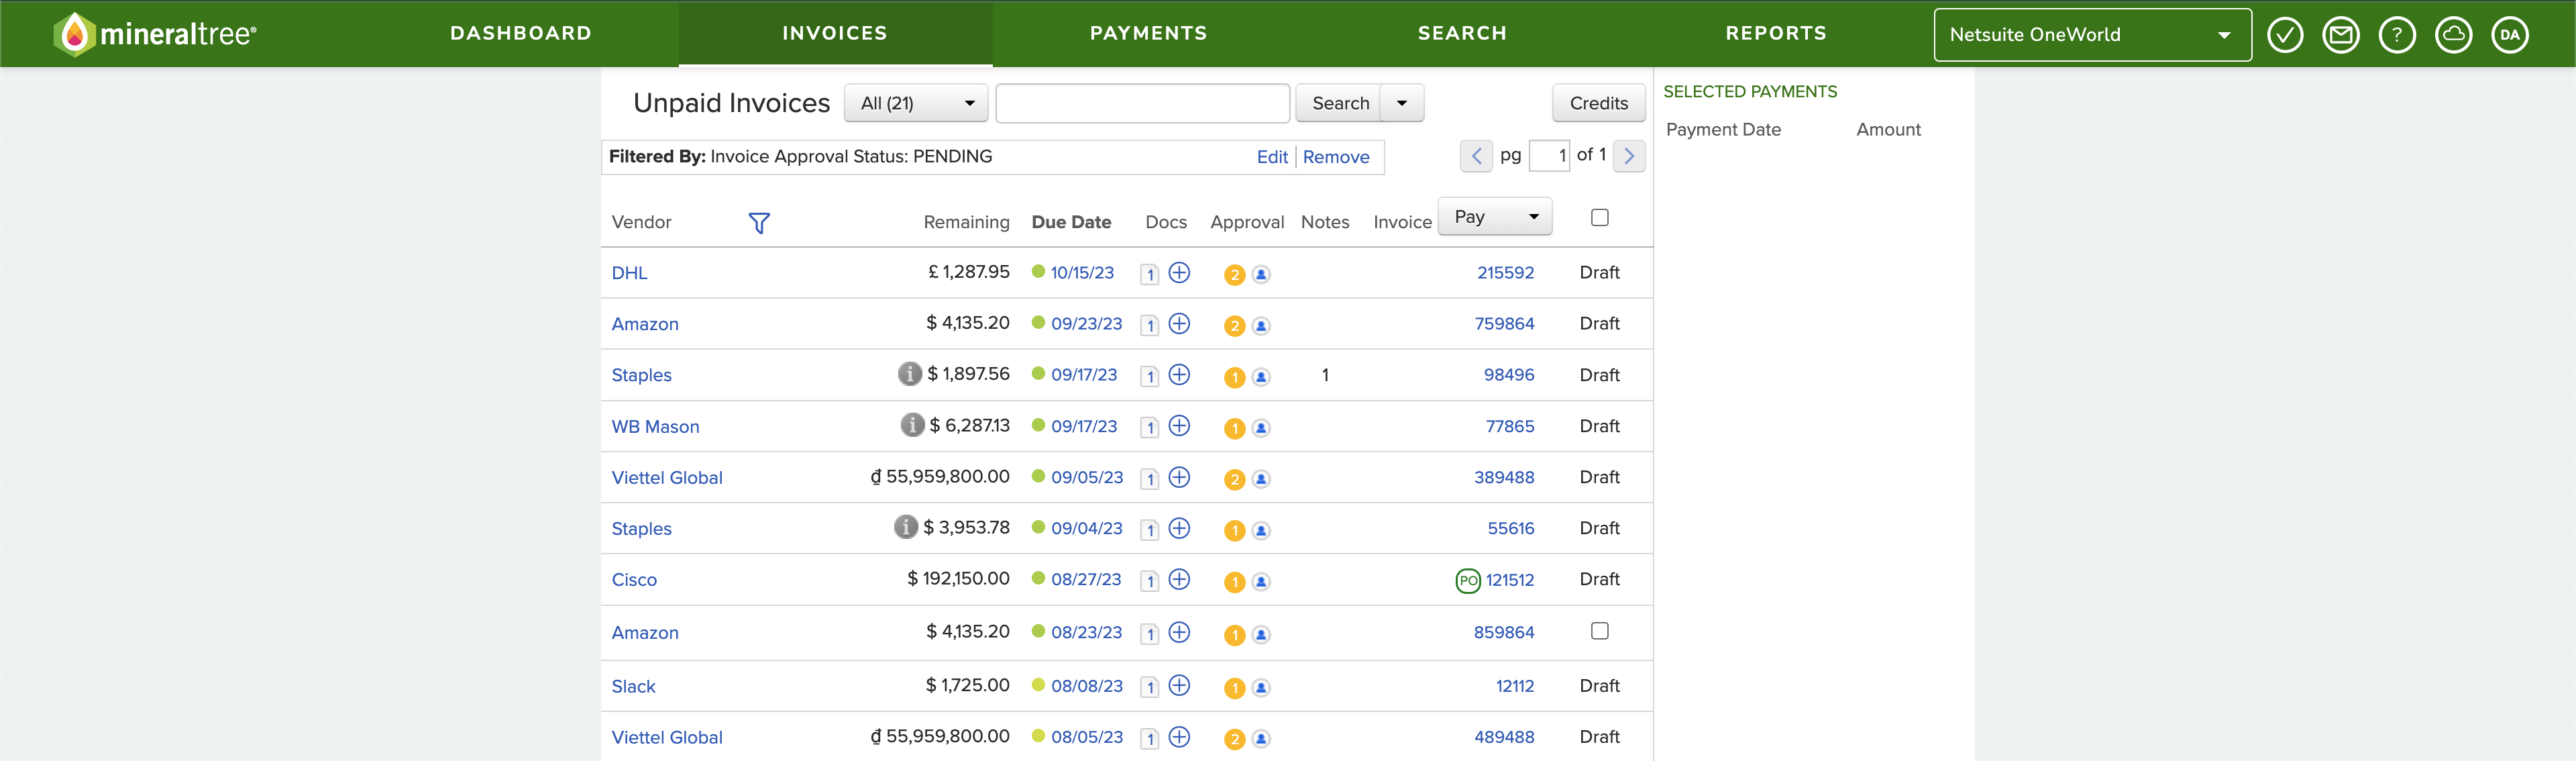The image size is (2576, 761).
Task: Click due date 10/15/23
Action: click(1082, 273)
